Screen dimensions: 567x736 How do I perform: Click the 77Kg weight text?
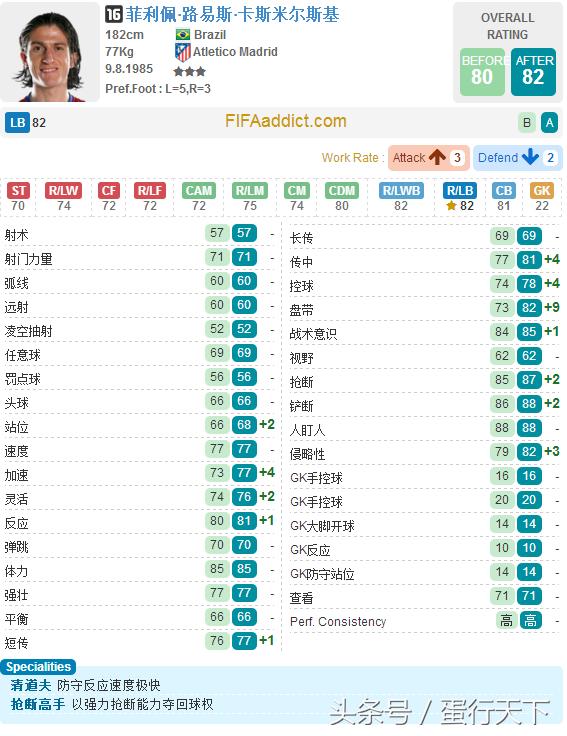tap(119, 52)
